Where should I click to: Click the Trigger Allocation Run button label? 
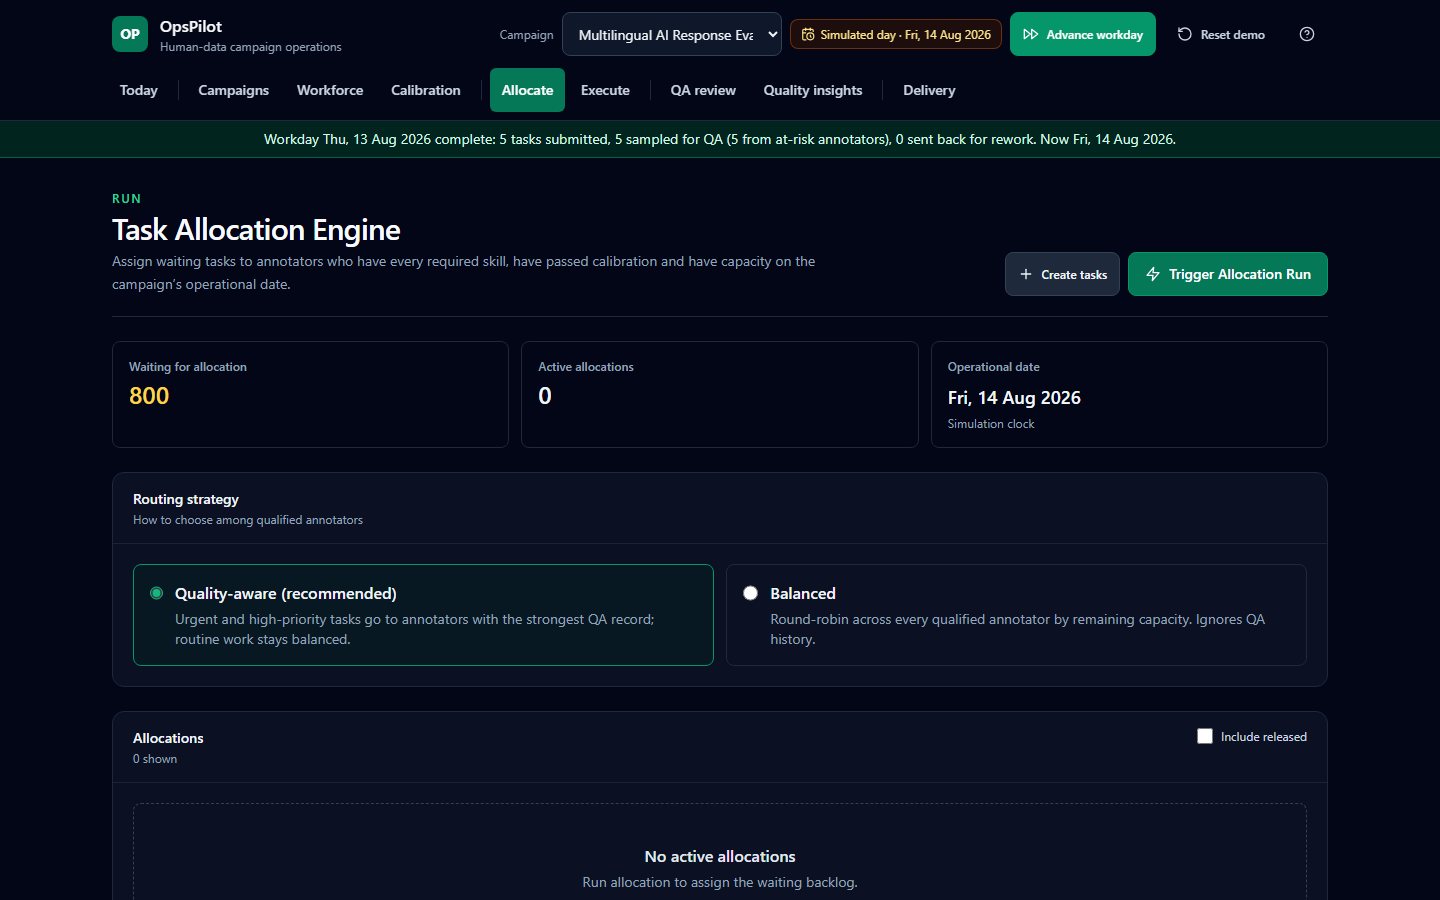tap(1240, 274)
